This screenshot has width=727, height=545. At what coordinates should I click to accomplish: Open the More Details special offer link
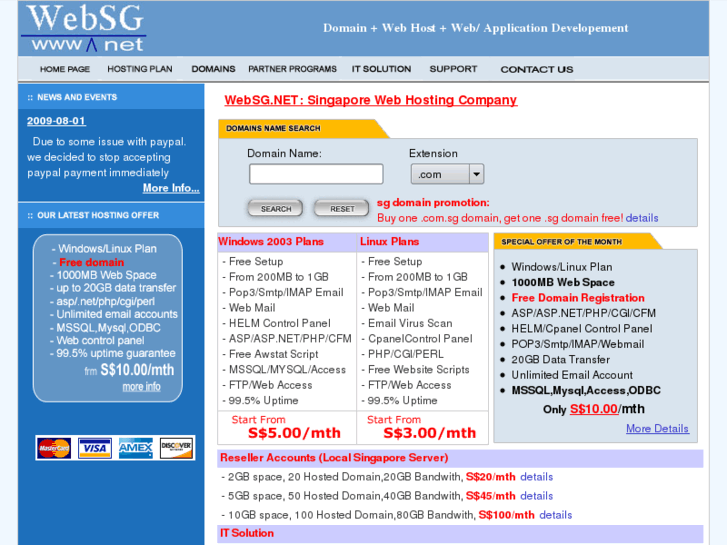coord(657,429)
